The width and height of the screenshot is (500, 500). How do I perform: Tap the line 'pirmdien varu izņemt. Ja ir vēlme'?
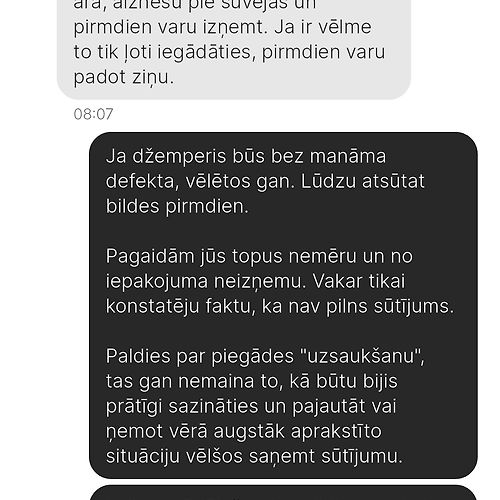[x=222, y=27]
